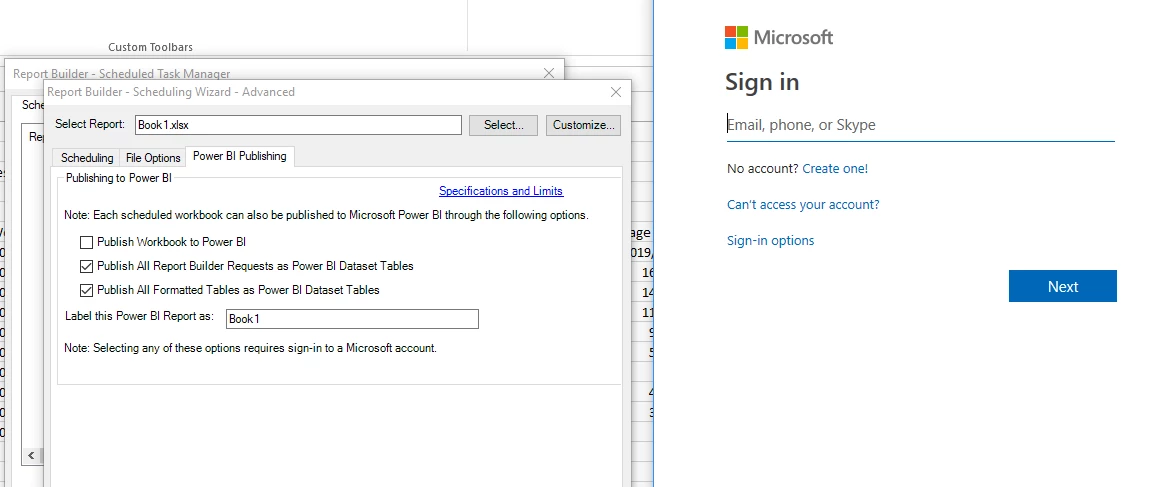Focus the Email, phone, or Skype field

(921, 125)
